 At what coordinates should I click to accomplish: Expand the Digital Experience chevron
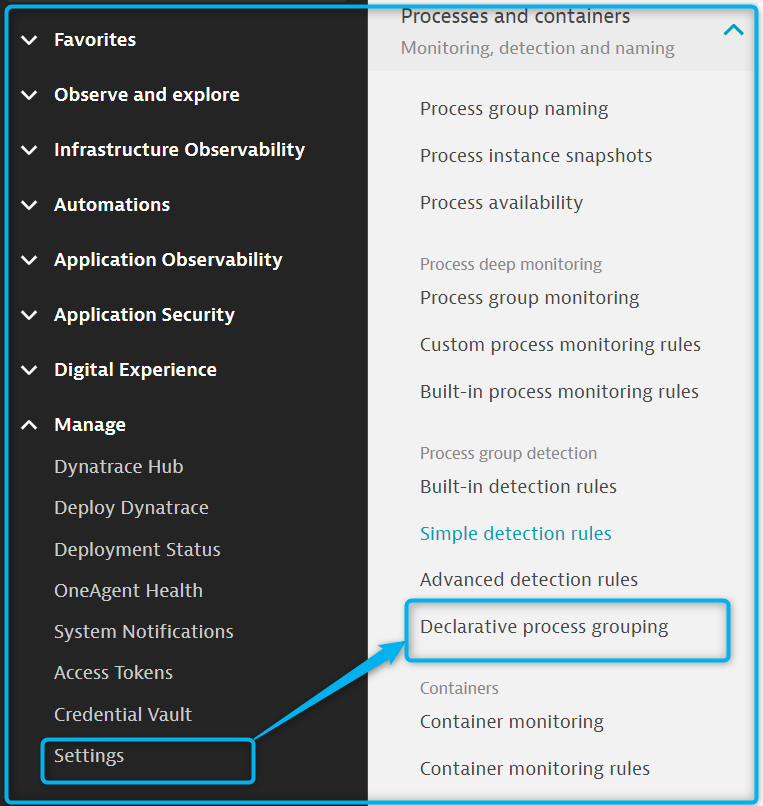[x=29, y=370]
